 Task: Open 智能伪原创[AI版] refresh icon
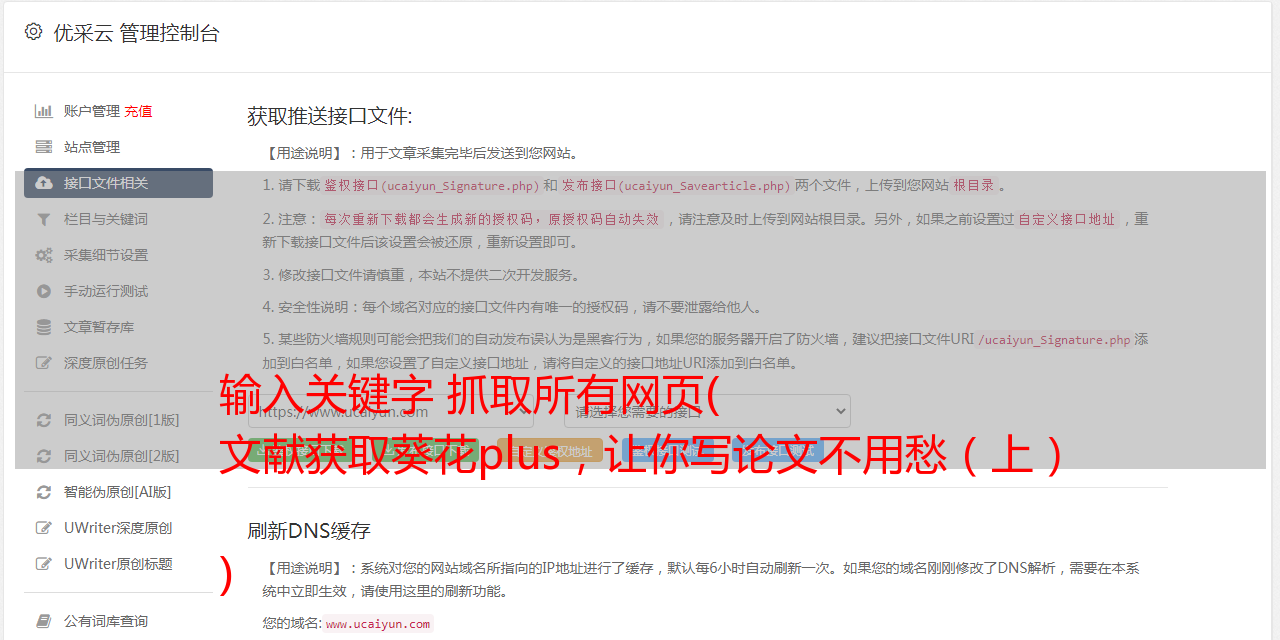44,492
